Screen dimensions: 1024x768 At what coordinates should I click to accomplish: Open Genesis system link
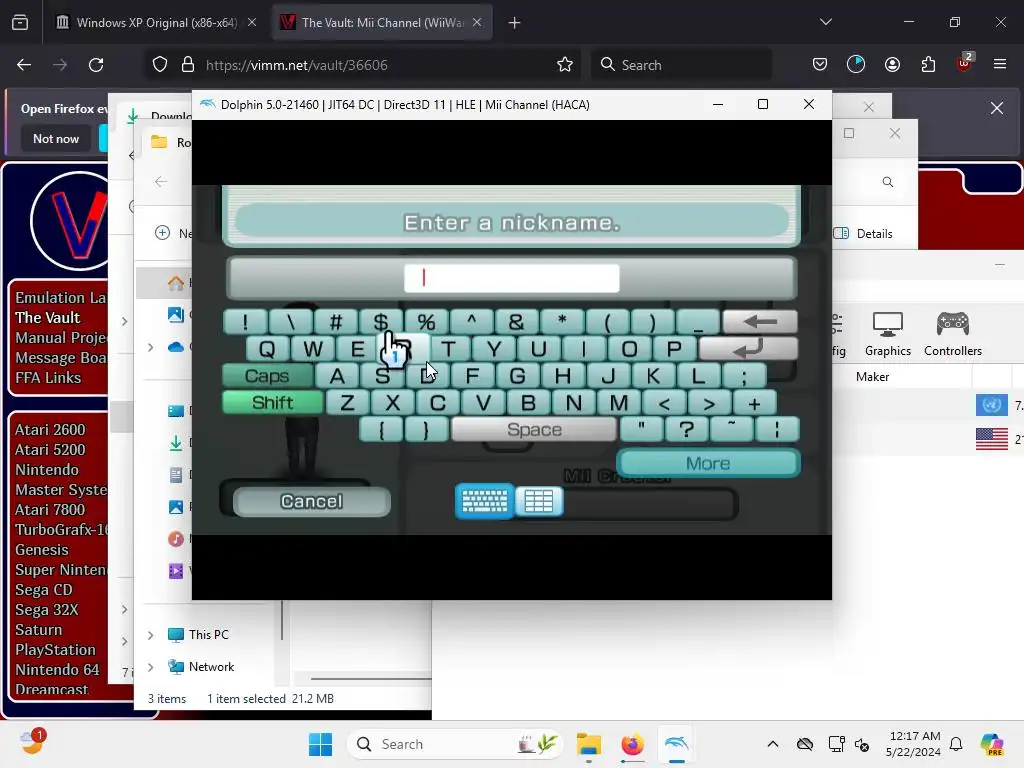point(42,550)
